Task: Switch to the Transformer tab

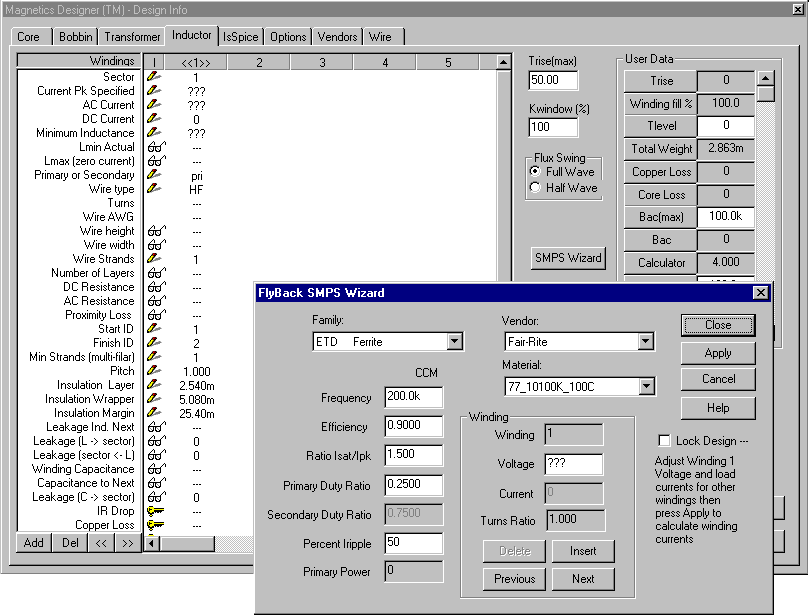Action: click(131, 37)
